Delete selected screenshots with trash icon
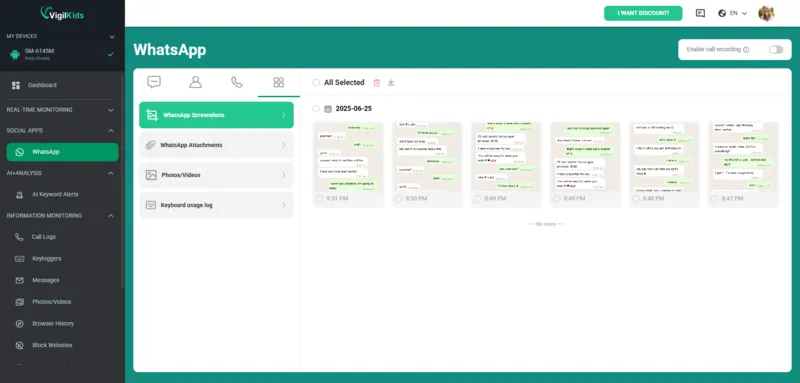Image resolution: width=800 pixels, height=383 pixels. [377, 83]
